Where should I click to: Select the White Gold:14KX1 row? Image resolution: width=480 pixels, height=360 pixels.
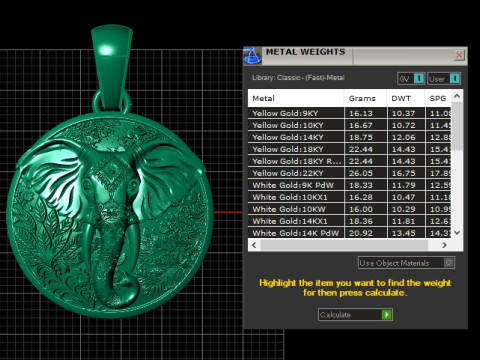(x=350, y=221)
